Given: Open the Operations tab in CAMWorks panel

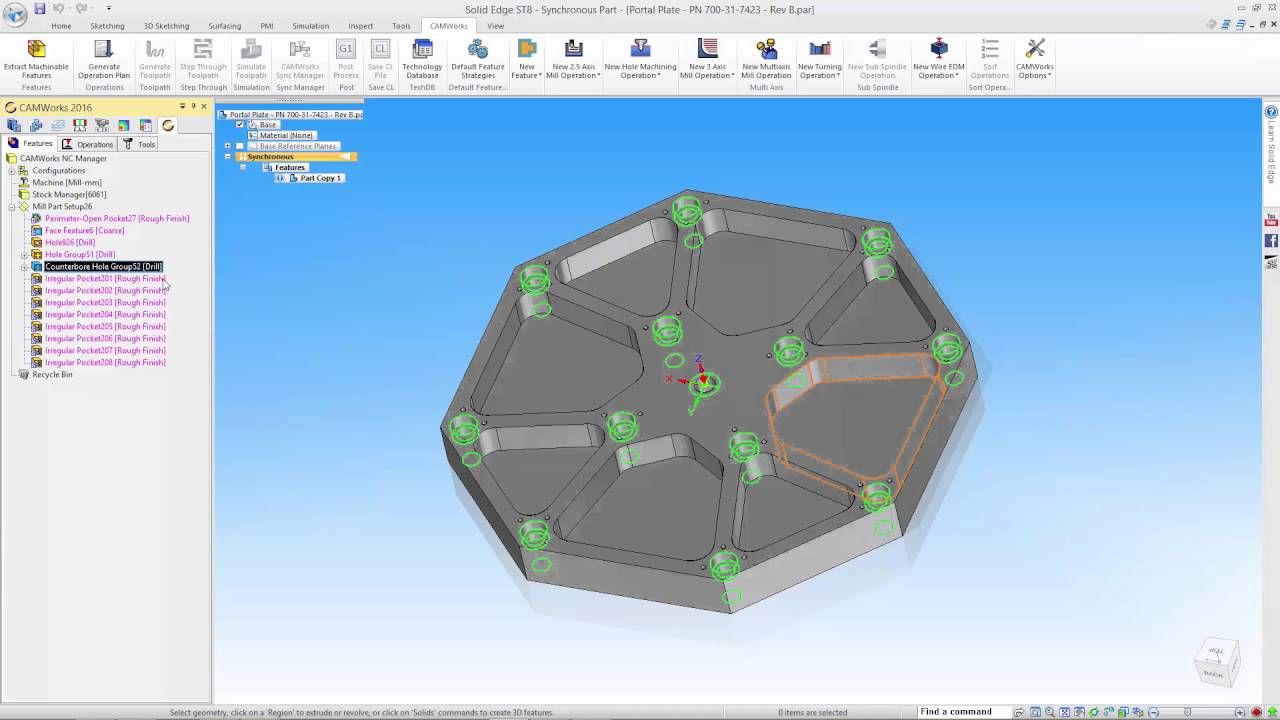Looking at the screenshot, I should 88,144.
